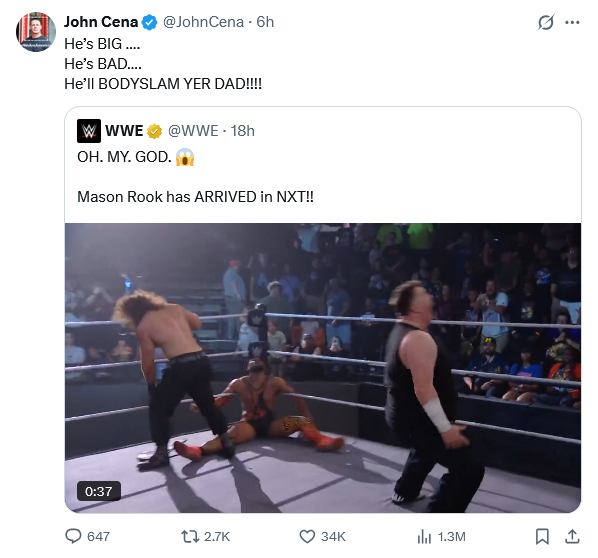The height and width of the screenshot is (558, 598).
Task: Click the WWE account name
Action: click(124, 131)
